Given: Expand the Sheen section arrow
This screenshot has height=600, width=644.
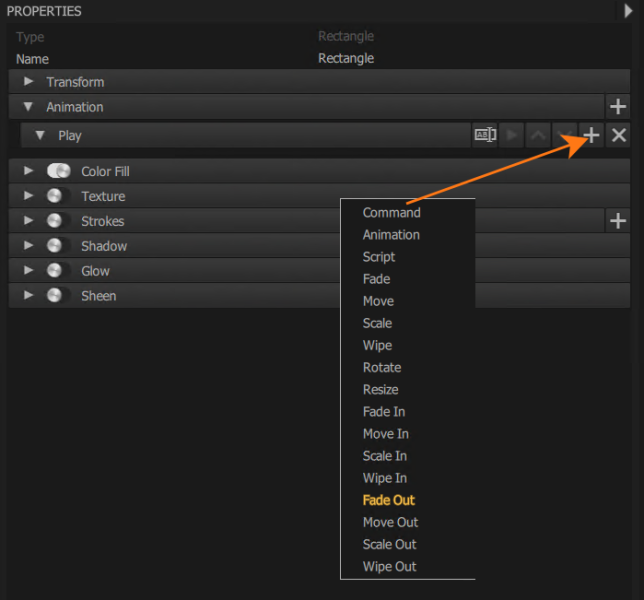Looking at the screenshot, I should click(28, 295).
